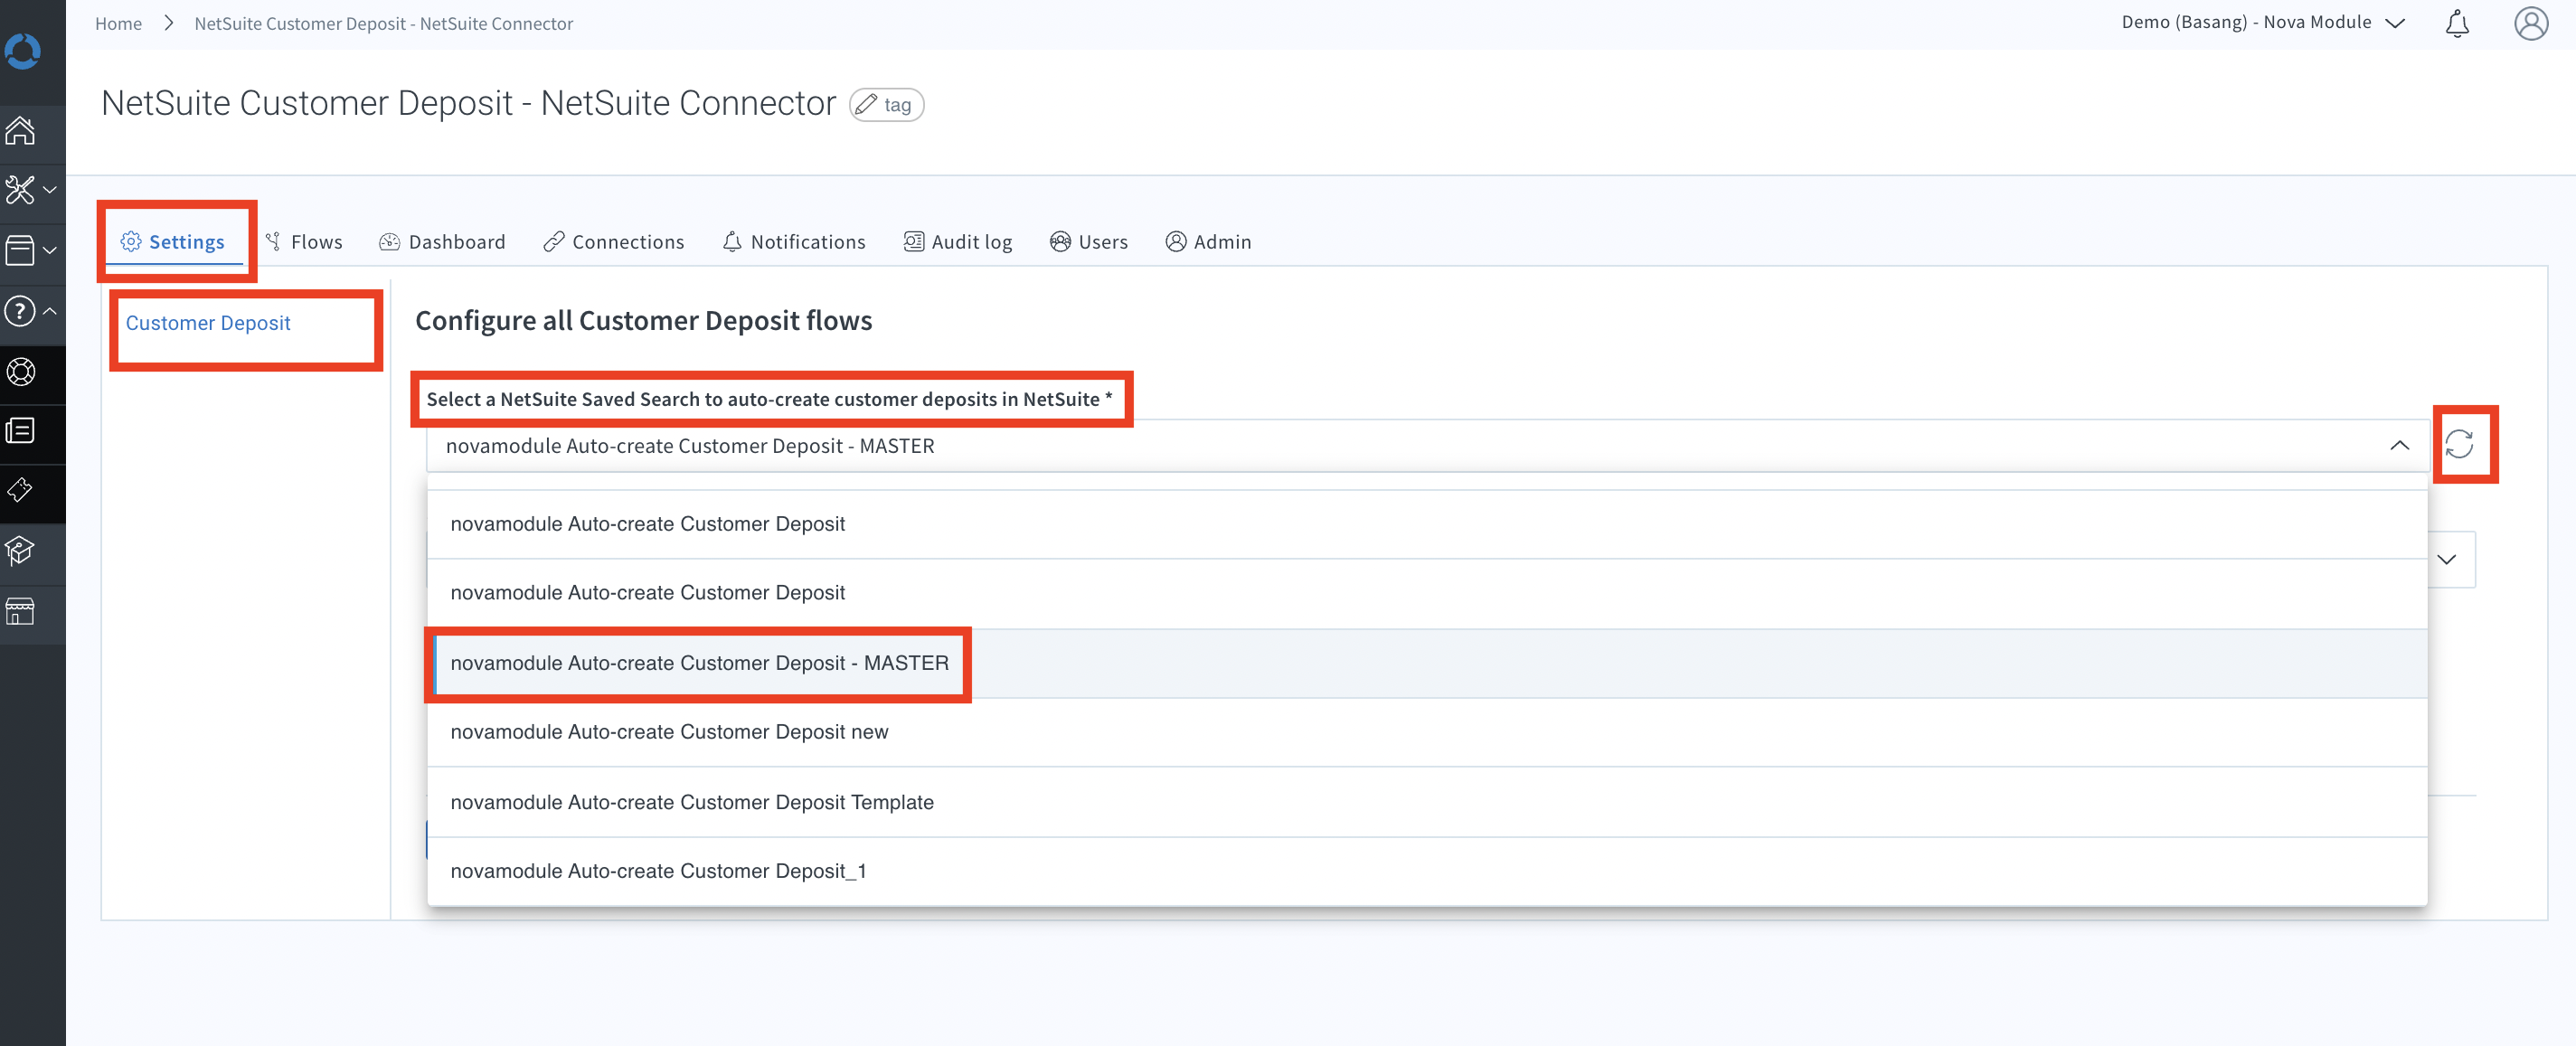Expand the Resources submenu chevron in the sidebar
Image resolution: width=2576 pixels, height=1046 pixels.
tap(50, 250)
